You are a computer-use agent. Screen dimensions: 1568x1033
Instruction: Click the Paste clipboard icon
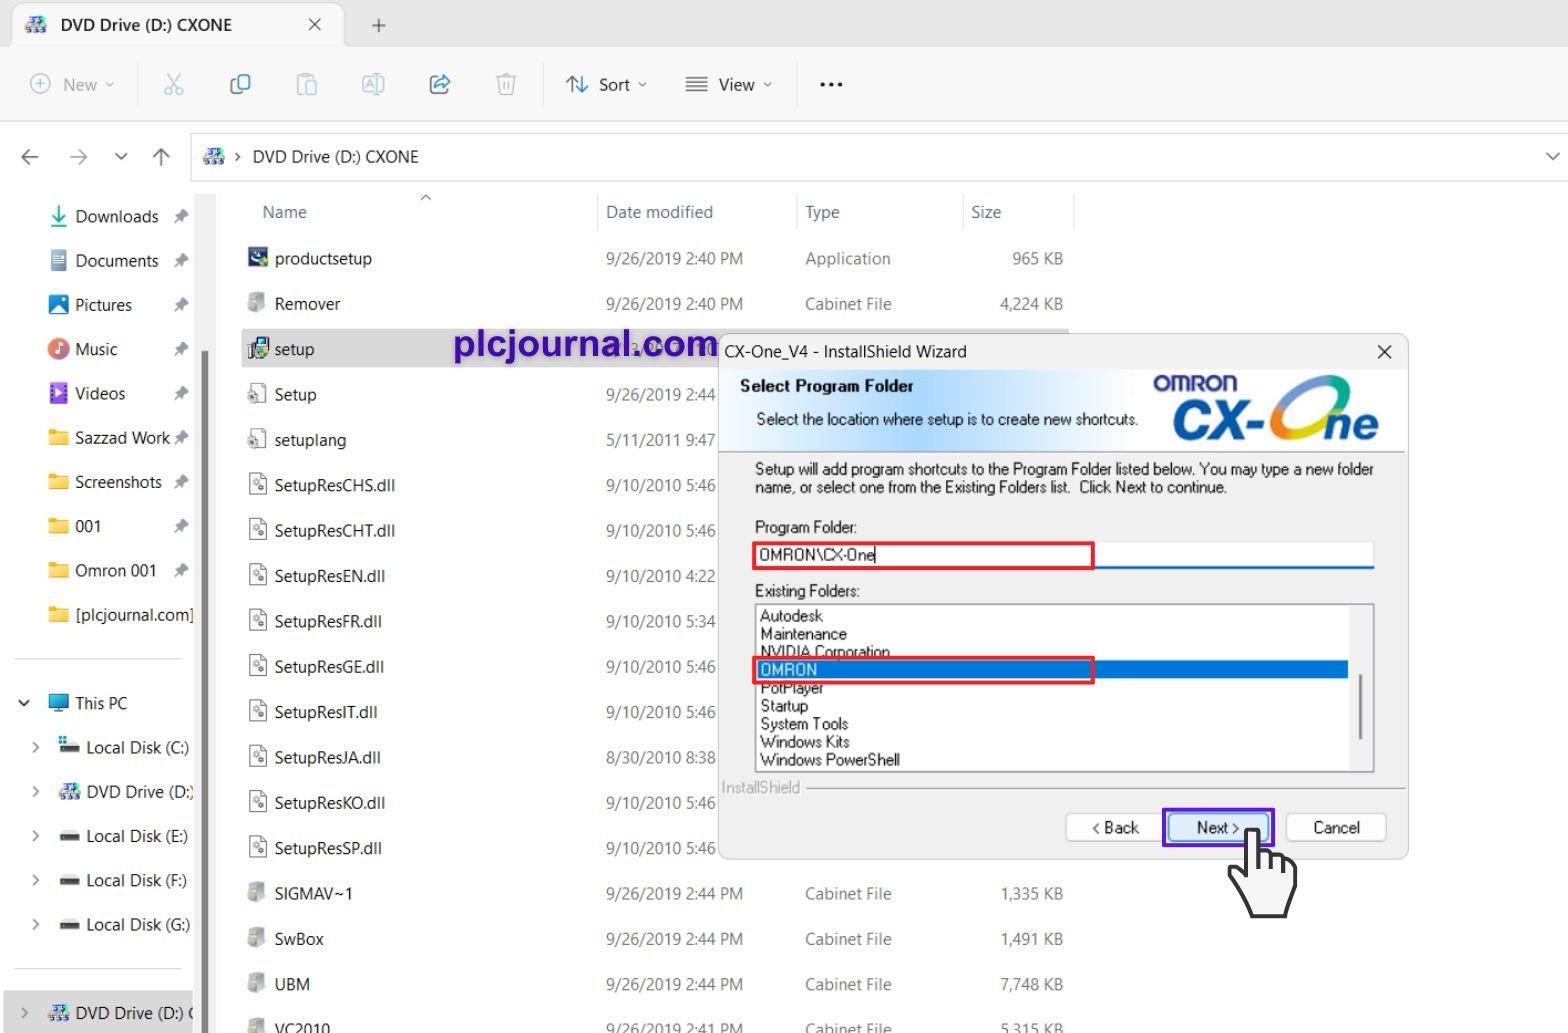(x=307, y=85)
